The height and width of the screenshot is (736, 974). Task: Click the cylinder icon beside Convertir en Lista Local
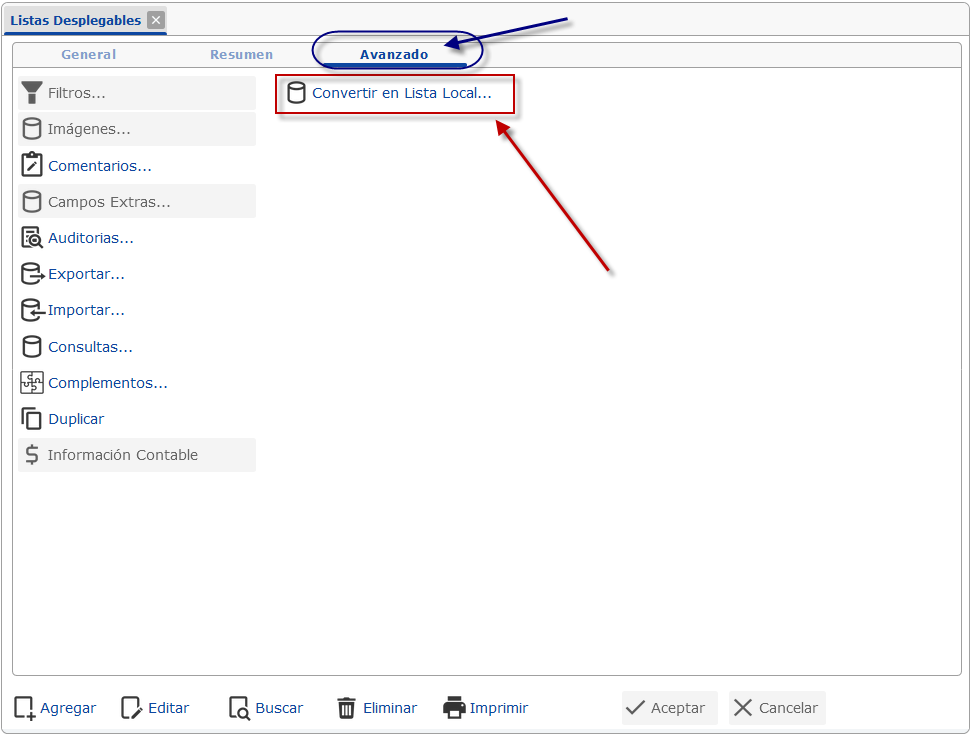pyautogui.click(x=296, y=93)
